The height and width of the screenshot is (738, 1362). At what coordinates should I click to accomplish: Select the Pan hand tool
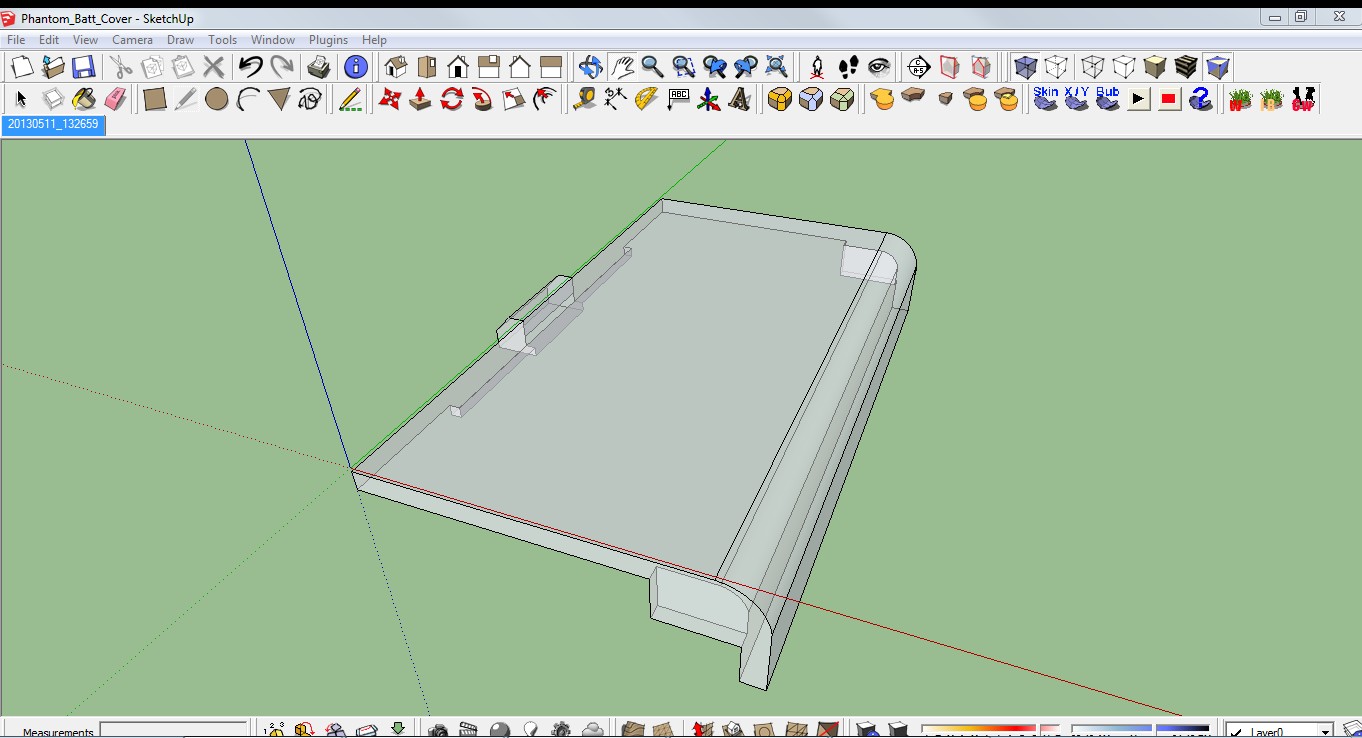click(x=622, y=67)
